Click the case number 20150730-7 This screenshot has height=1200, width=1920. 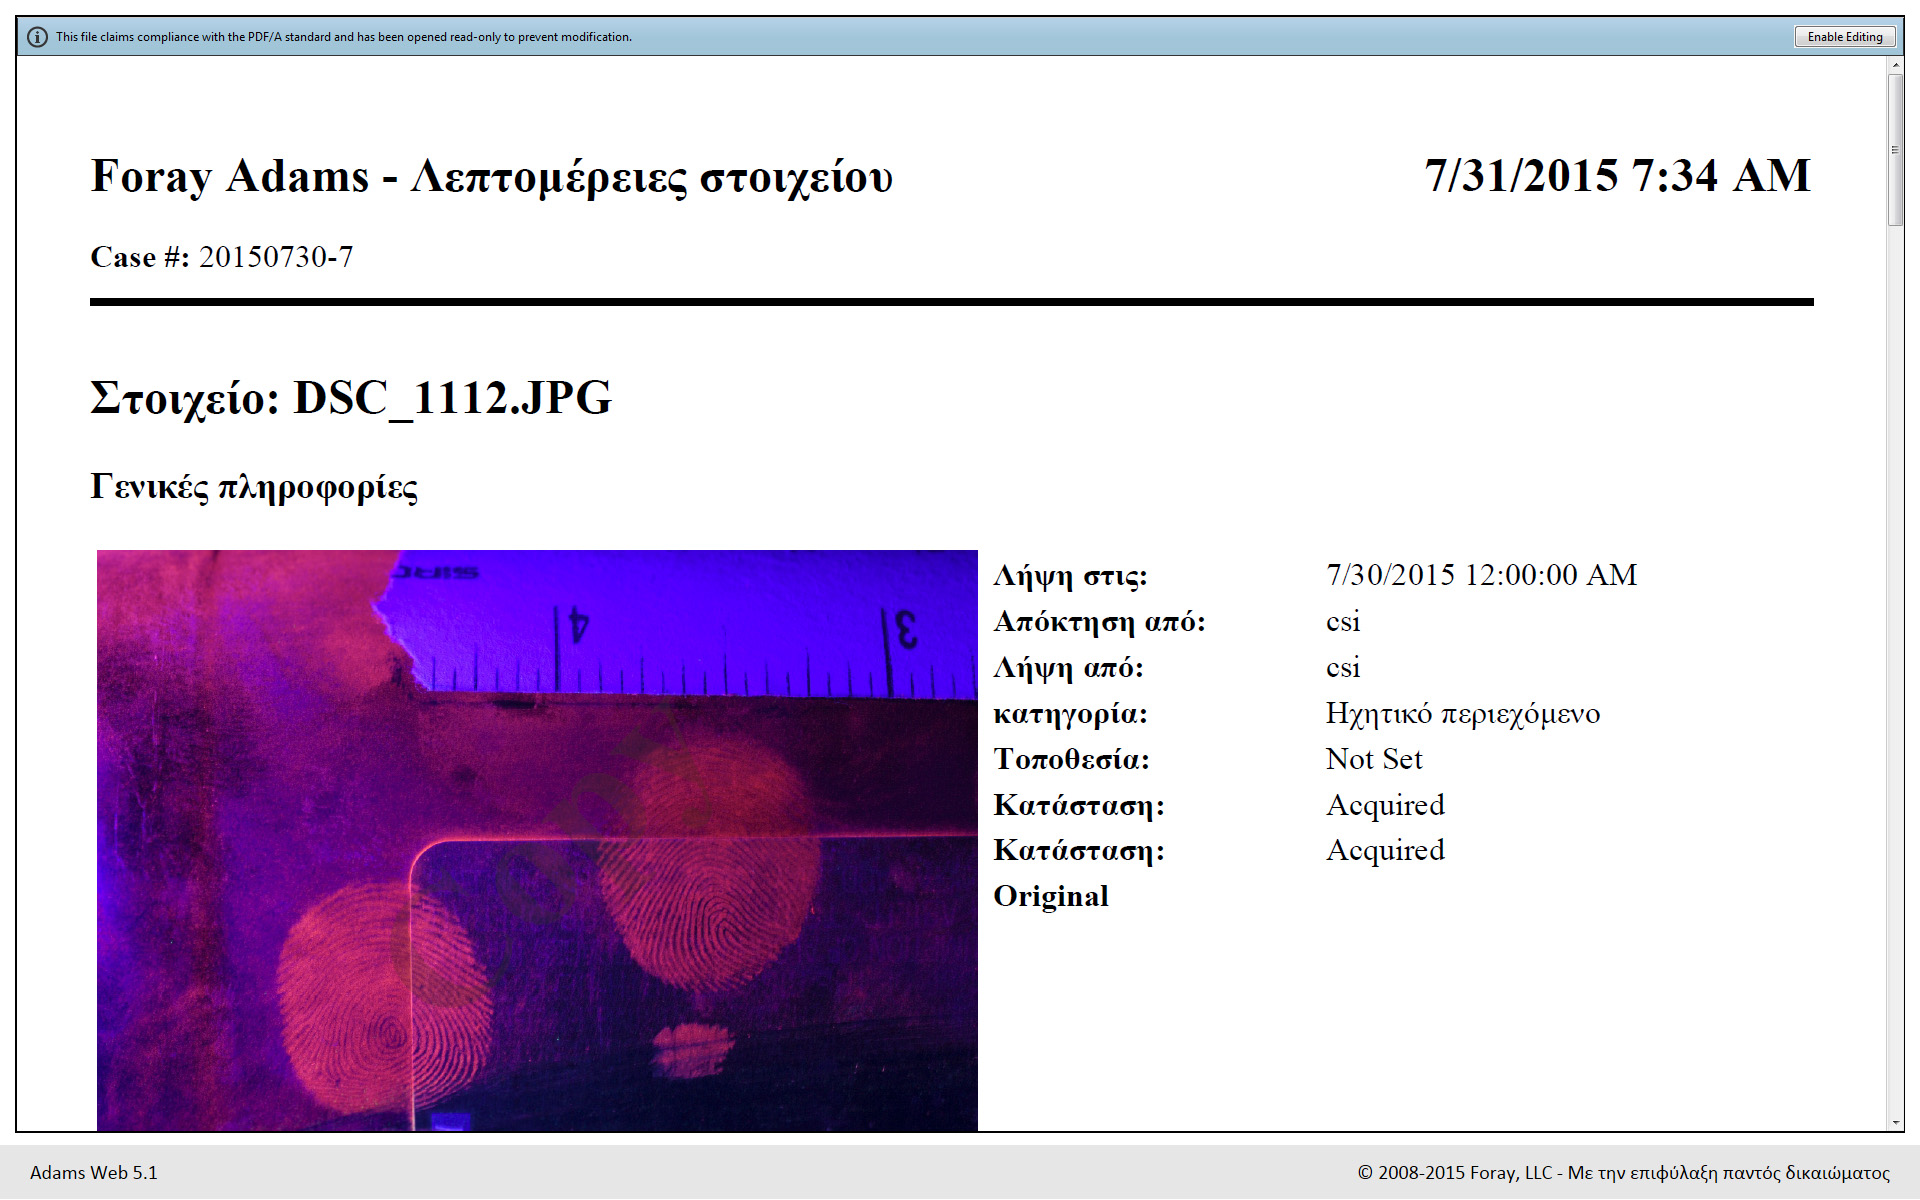click(x=275, y=257)
